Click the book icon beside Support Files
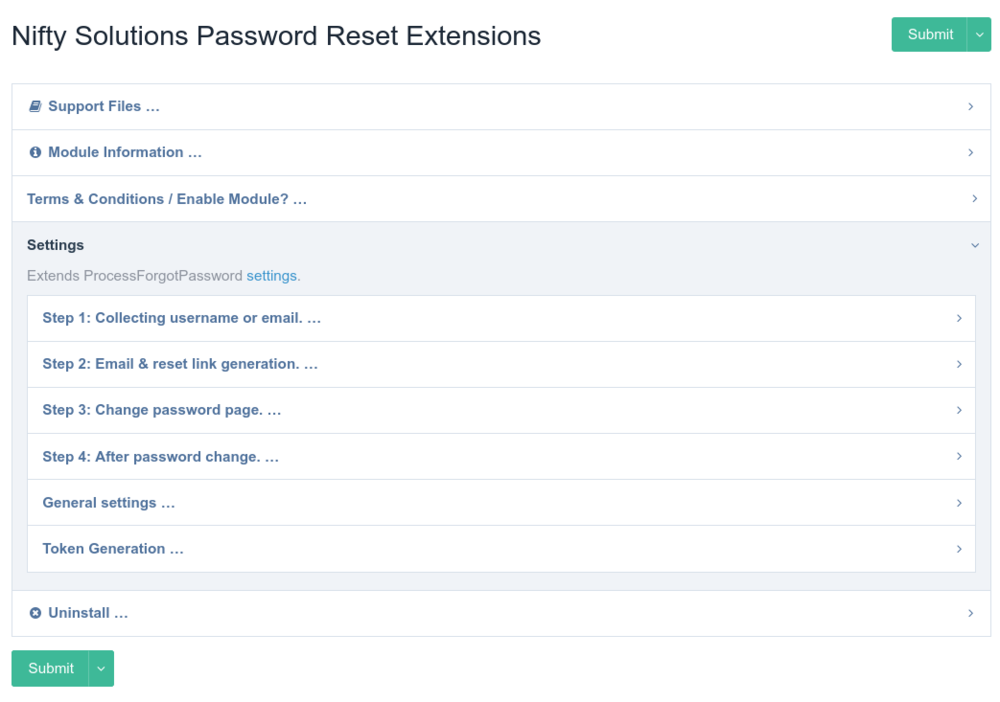 [x=35, y=106]
